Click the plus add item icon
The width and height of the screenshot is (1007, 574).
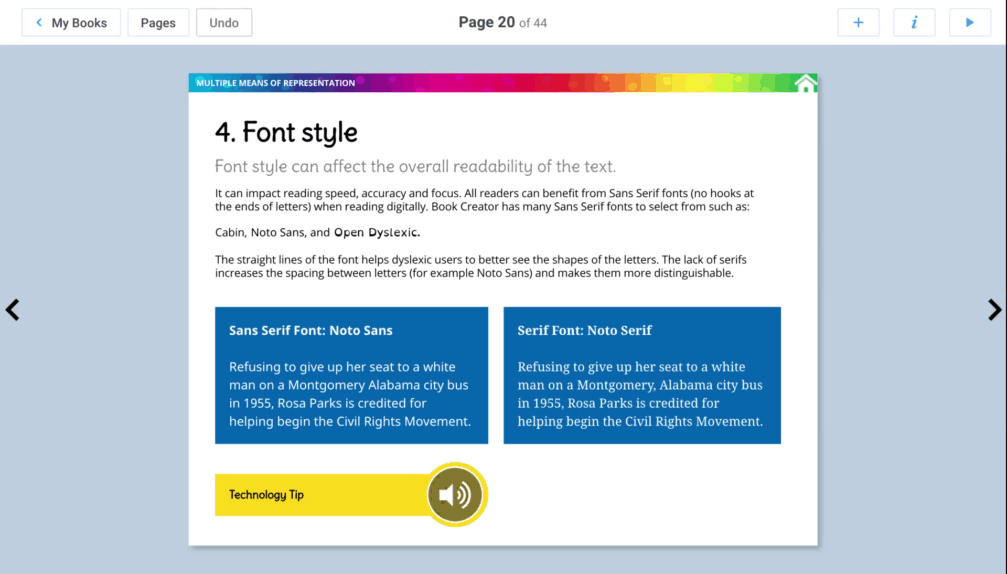(x=858, y=23)
